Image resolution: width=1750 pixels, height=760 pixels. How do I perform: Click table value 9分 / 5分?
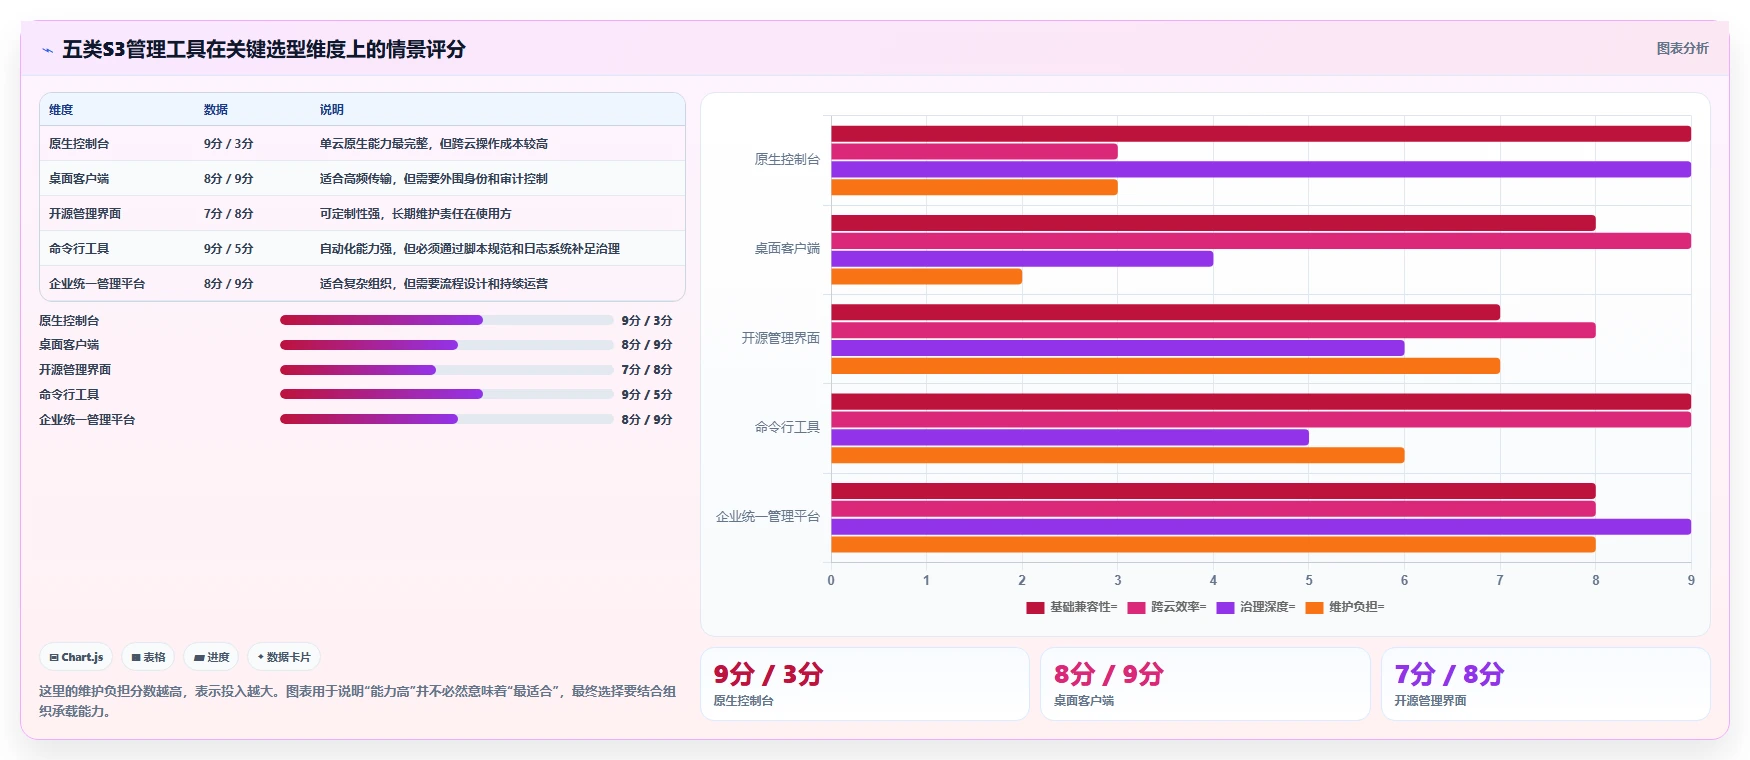pos(228,249)
